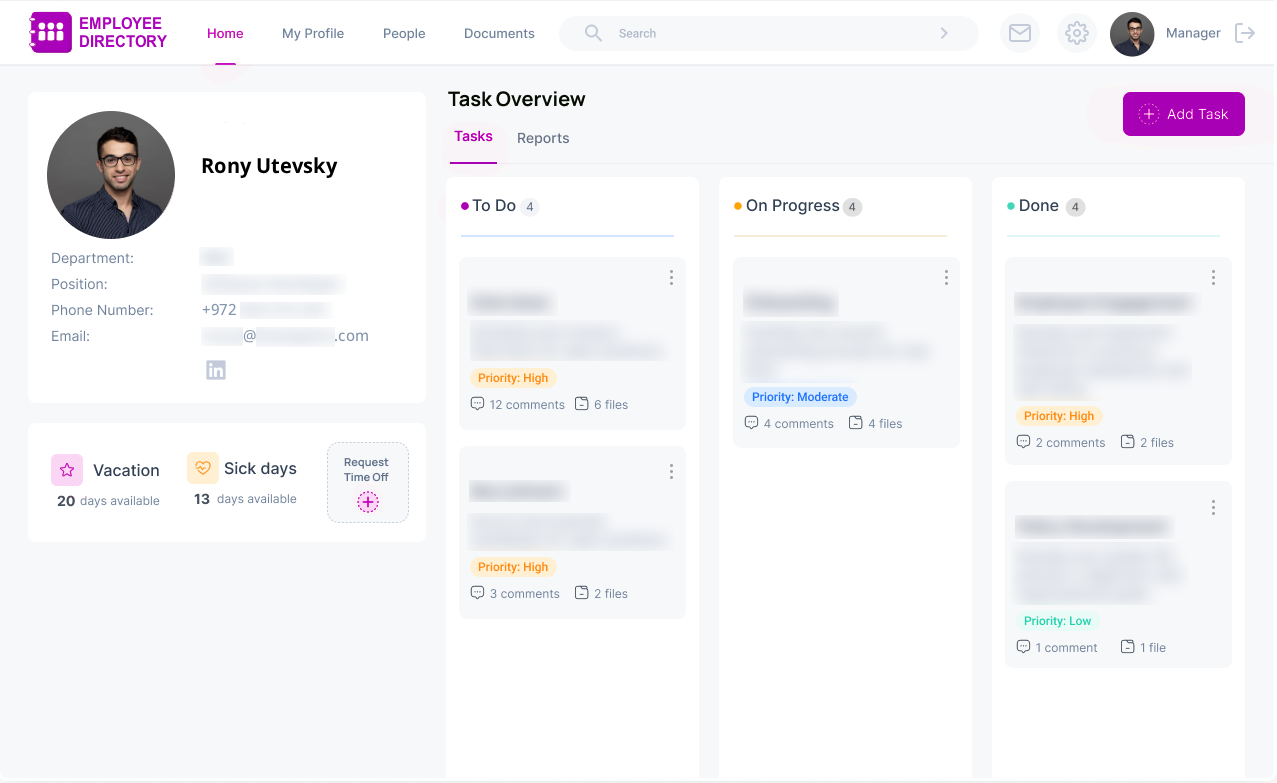Click the files icon showing 6 files
This screenshot has width=1277, height=783.
click(582, 404)
